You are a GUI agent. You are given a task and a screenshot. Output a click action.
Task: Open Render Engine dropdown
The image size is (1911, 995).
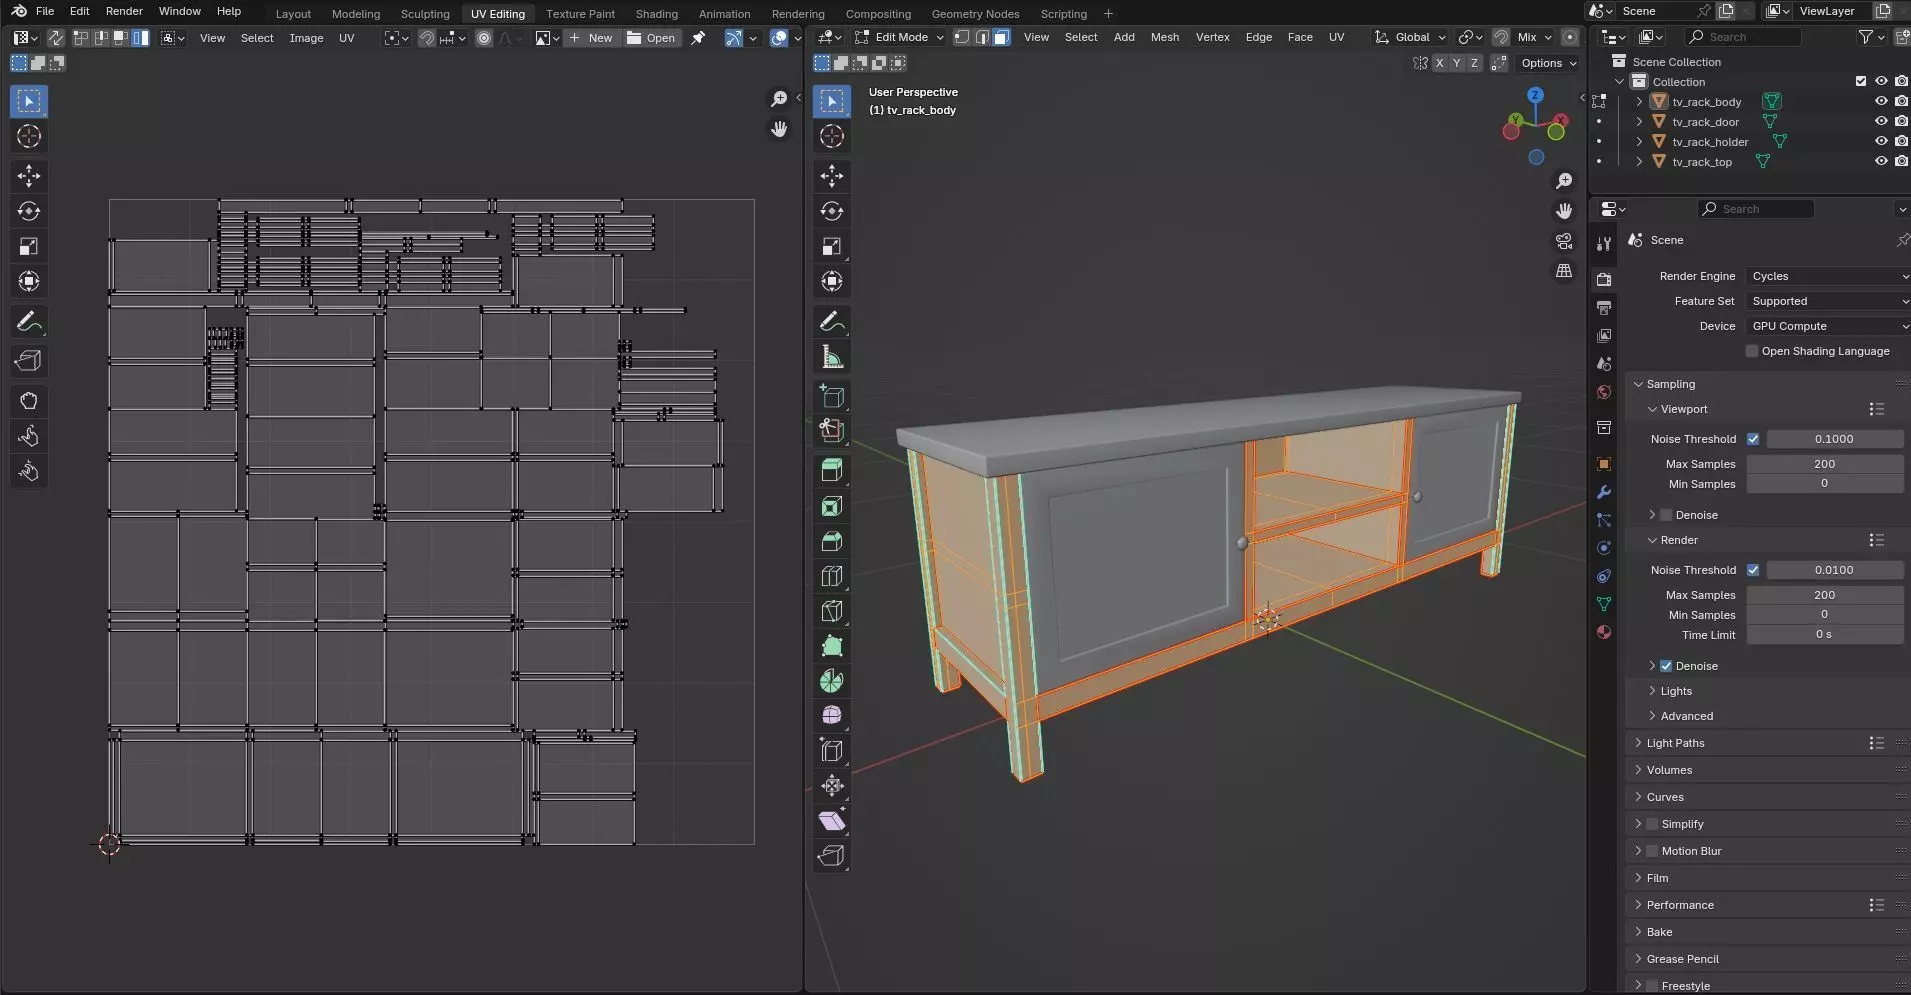(x=1828, y=276)
